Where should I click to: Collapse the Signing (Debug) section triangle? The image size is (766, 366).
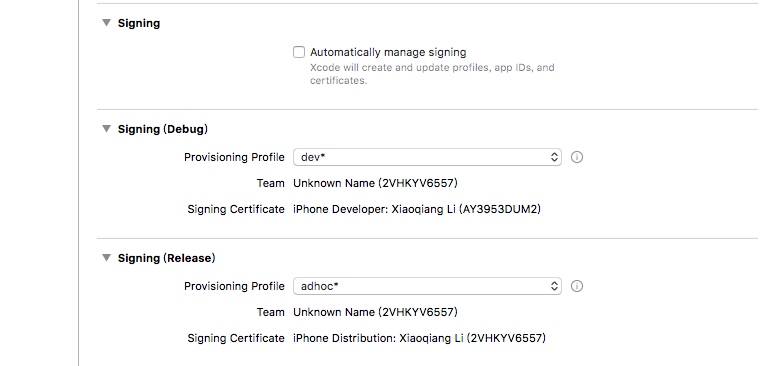point(106,129)
